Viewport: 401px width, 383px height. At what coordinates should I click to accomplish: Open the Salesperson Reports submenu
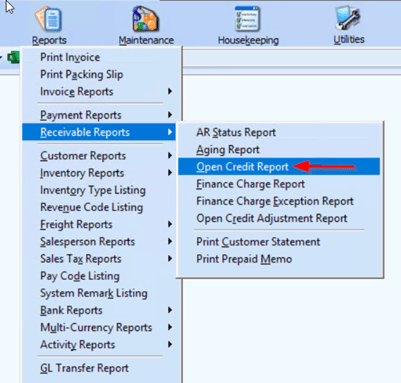click(x=99, y=242)
